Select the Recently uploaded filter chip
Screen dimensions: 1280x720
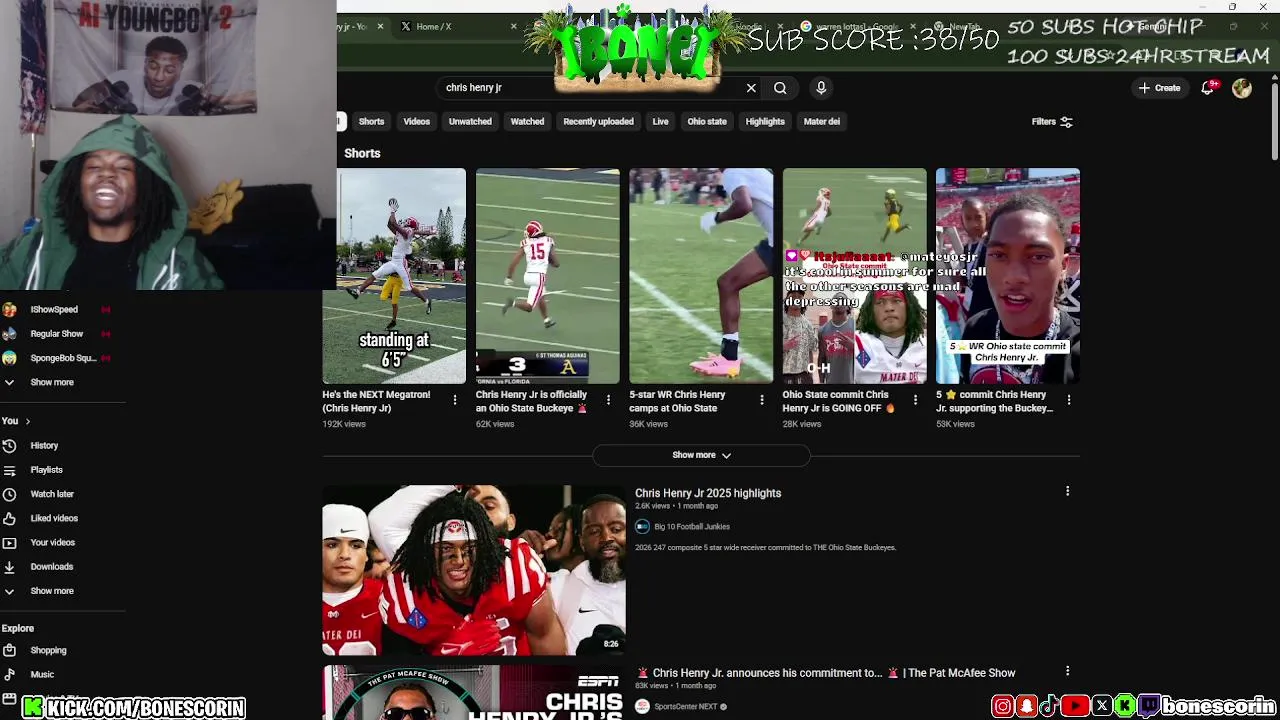[598, 122]
